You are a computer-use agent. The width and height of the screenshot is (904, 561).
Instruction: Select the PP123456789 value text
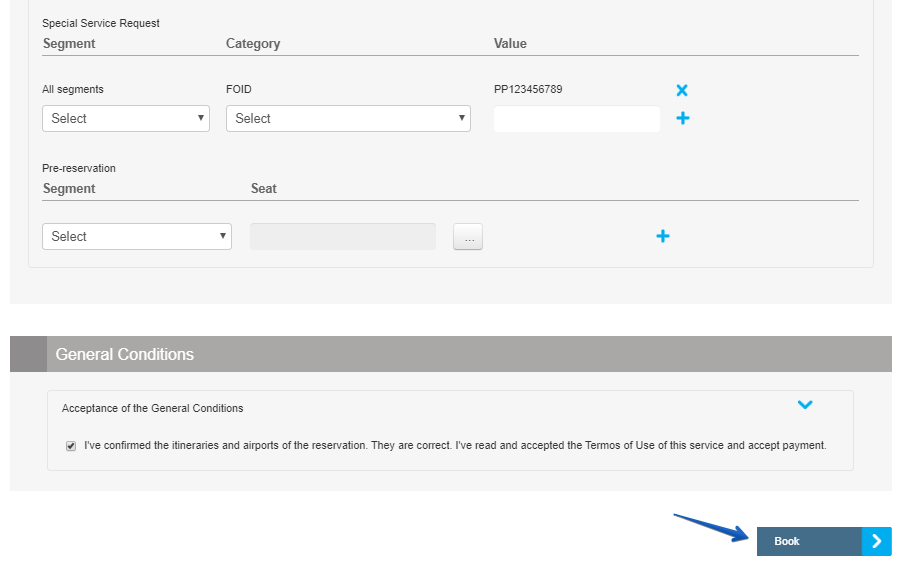(528, 89)
